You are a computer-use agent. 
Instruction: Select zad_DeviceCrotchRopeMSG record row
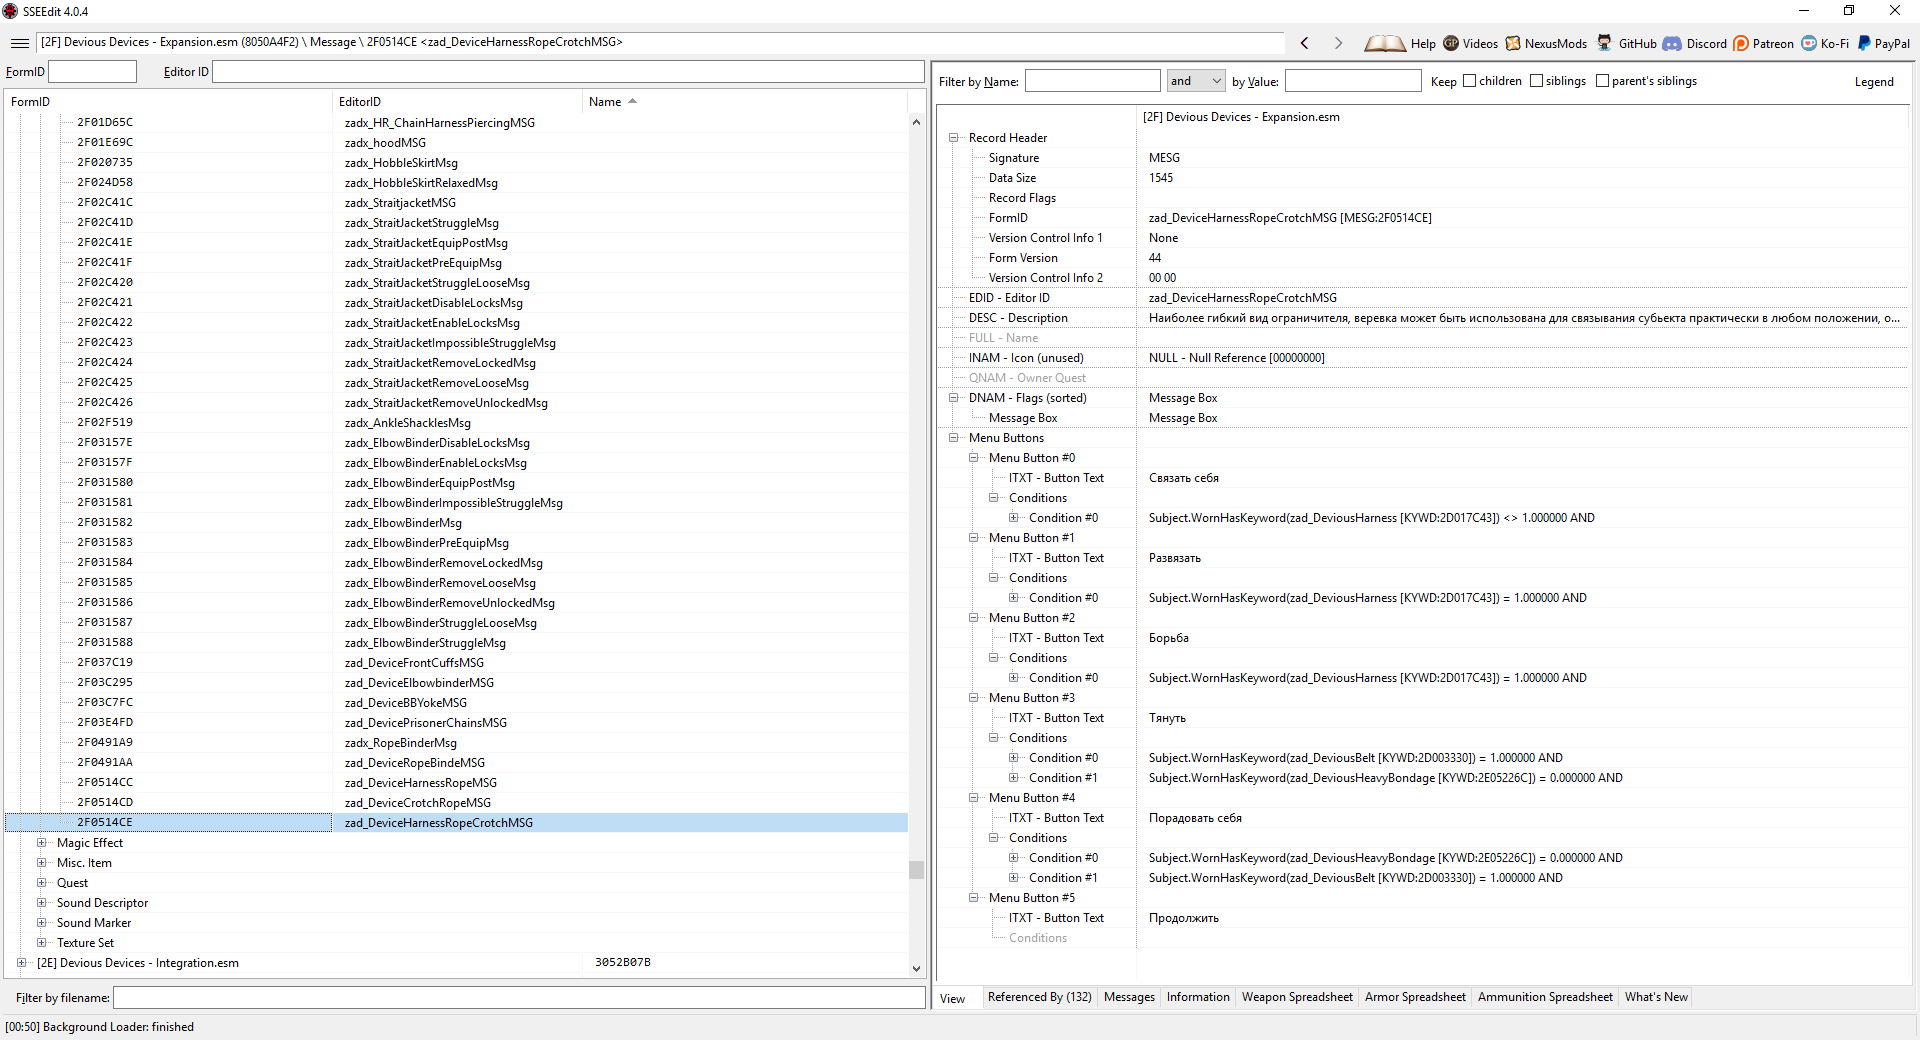pos(418,803)
